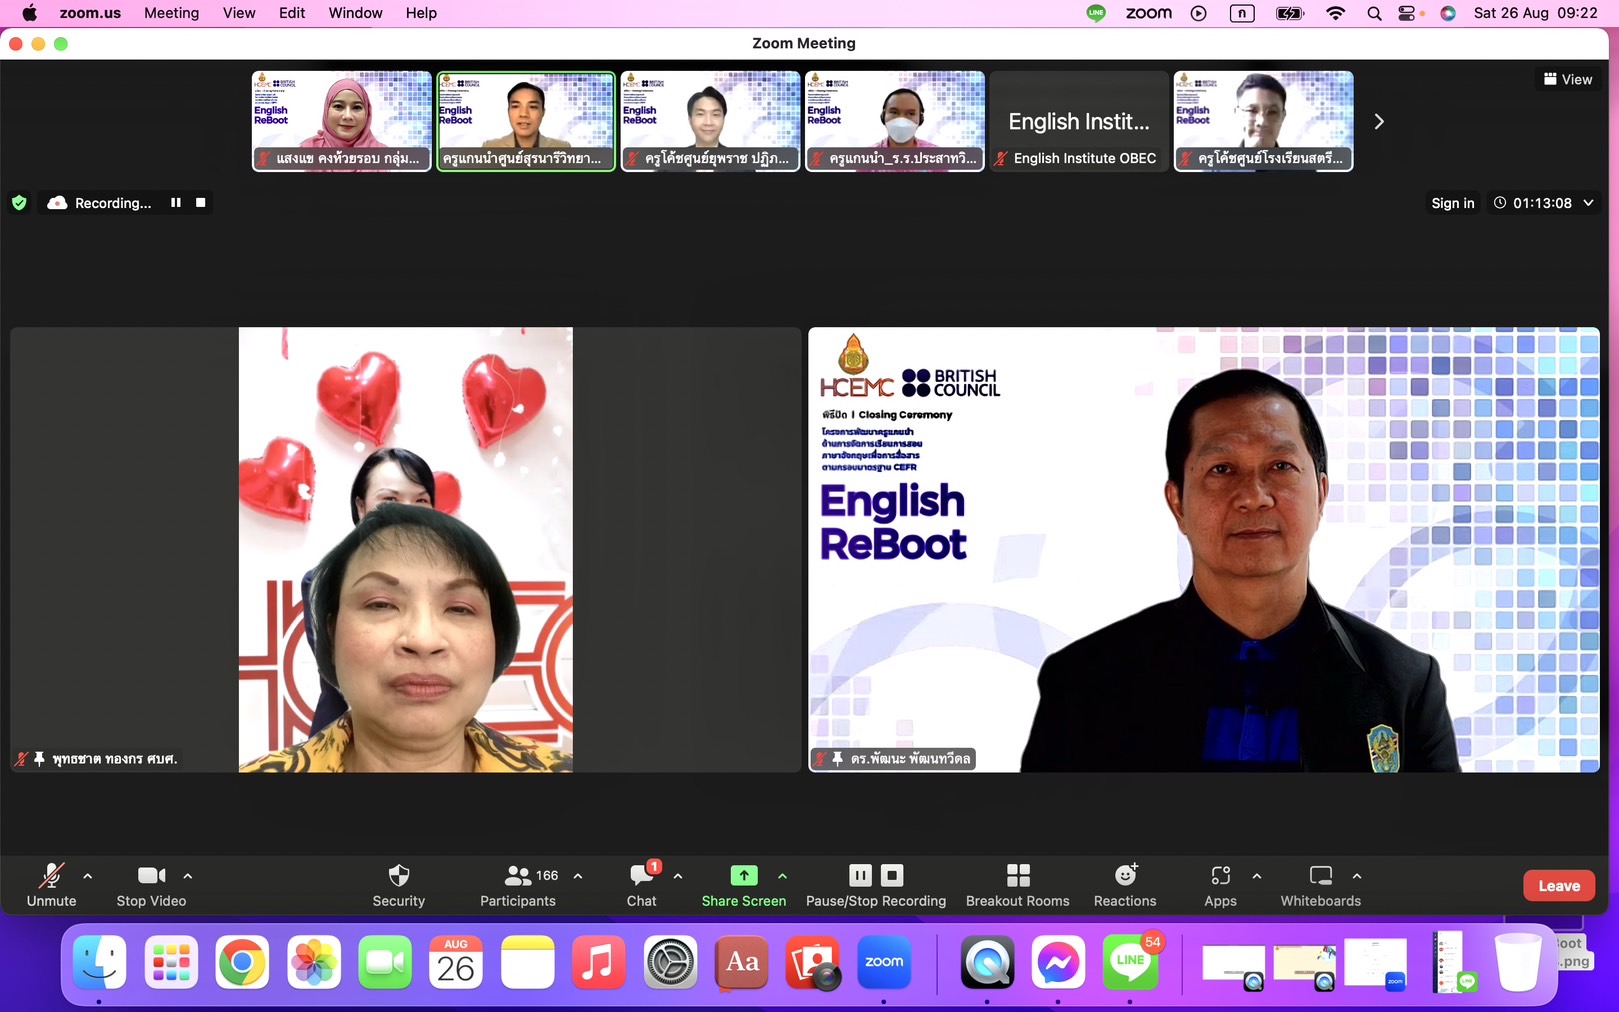1619x1012 pixels.
Task: Open Notes app from the Dock
Action: [527, 962]
